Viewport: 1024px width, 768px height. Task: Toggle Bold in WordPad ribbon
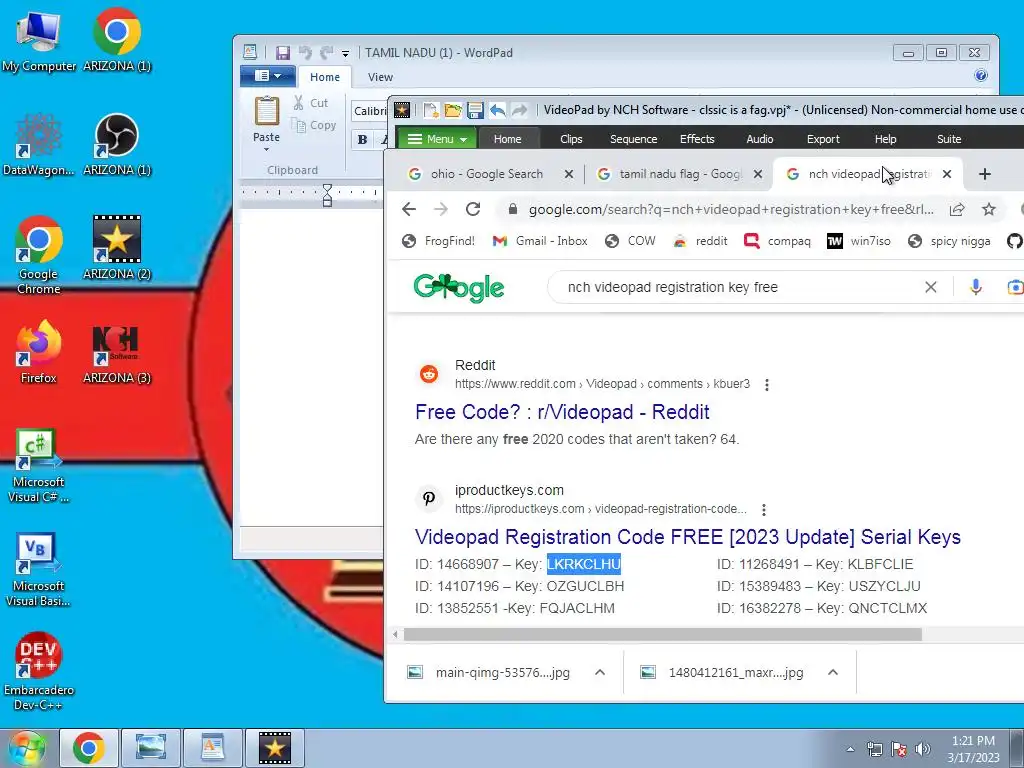point(362,139)
